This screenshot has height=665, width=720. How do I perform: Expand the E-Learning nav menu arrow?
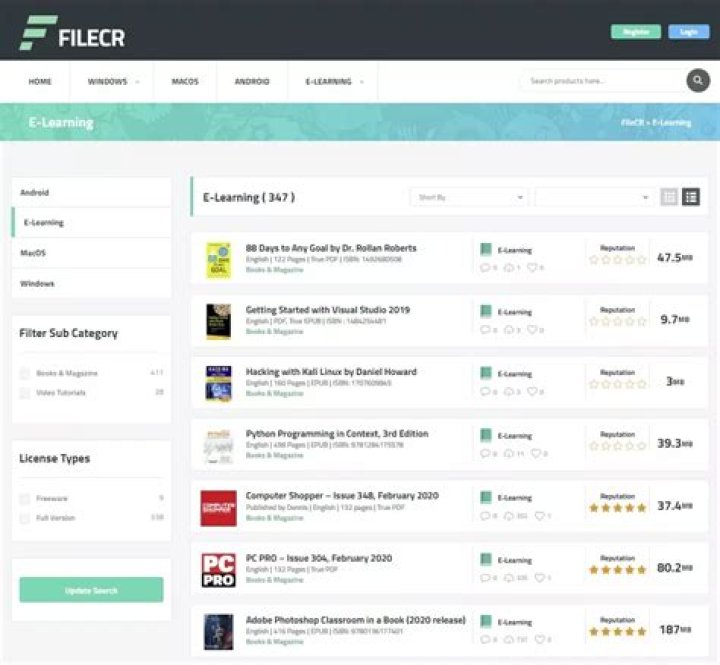tap(362, 82)
